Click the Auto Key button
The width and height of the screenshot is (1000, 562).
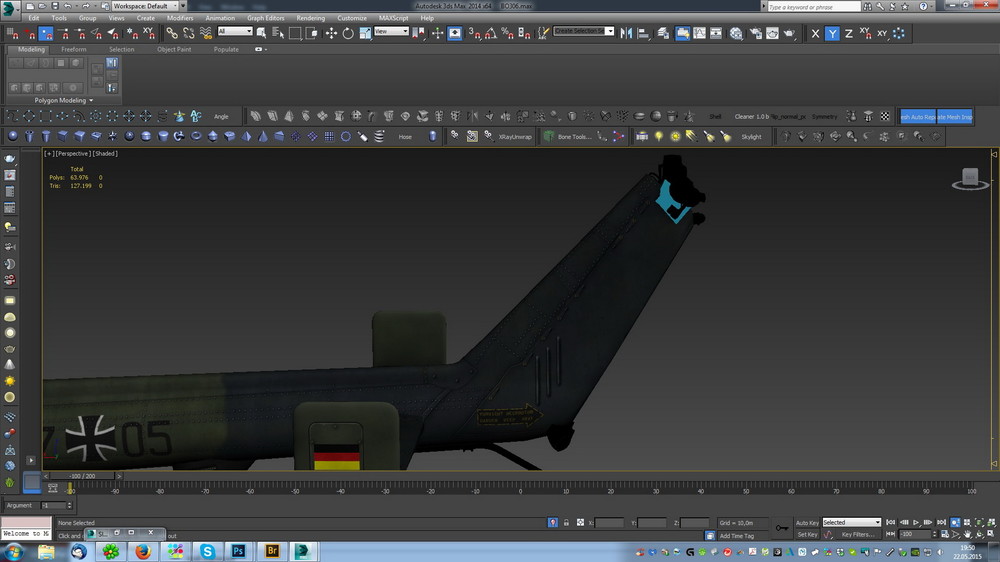pos(806,522)
